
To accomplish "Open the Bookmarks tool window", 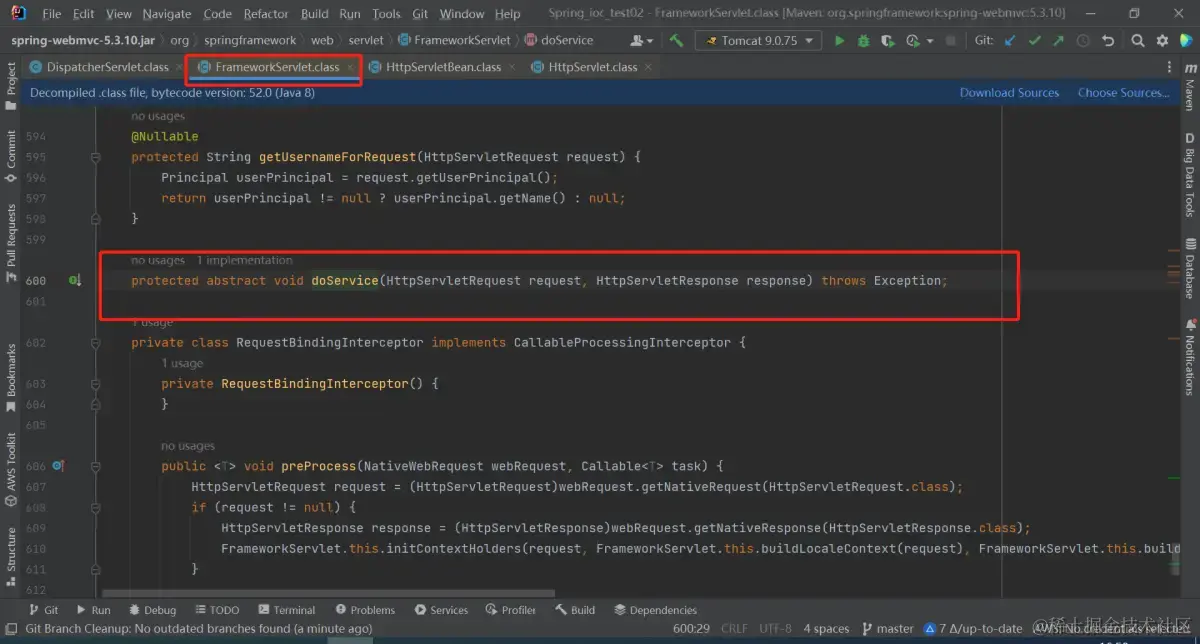I will tap(11, 377).
